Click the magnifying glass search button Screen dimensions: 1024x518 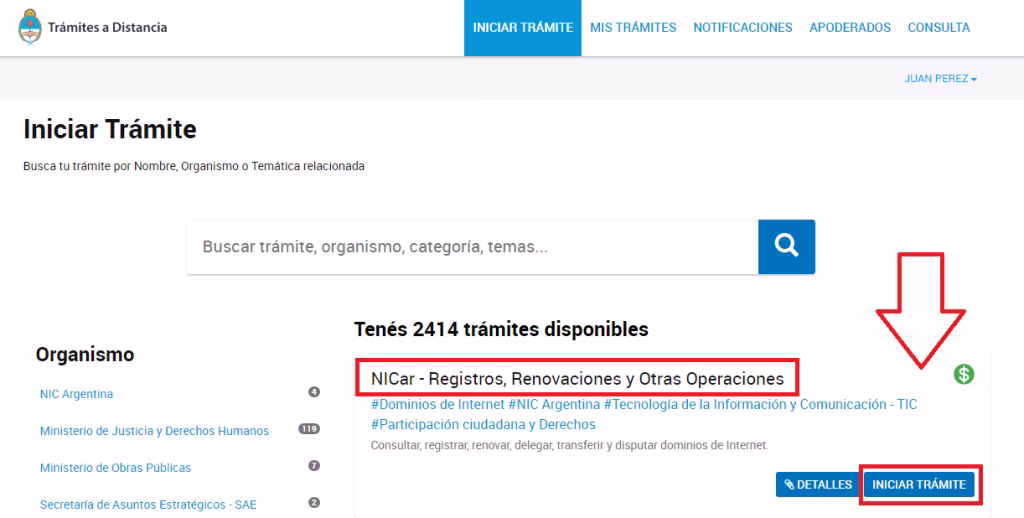coord(786,246)
